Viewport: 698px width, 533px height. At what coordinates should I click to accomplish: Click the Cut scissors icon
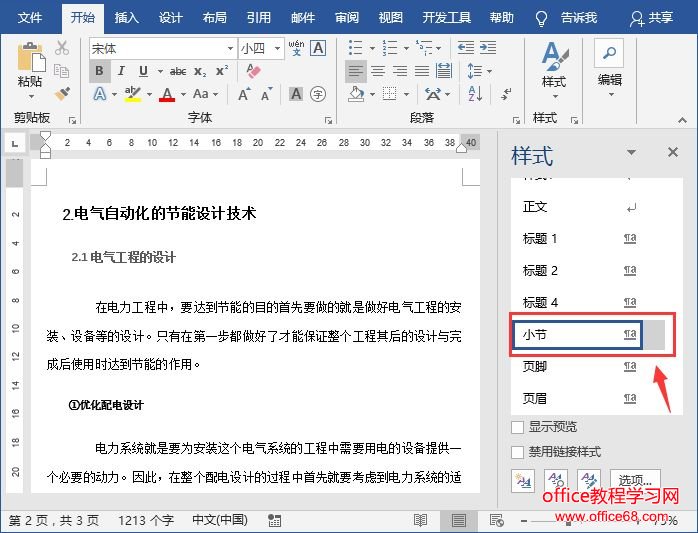62,48
